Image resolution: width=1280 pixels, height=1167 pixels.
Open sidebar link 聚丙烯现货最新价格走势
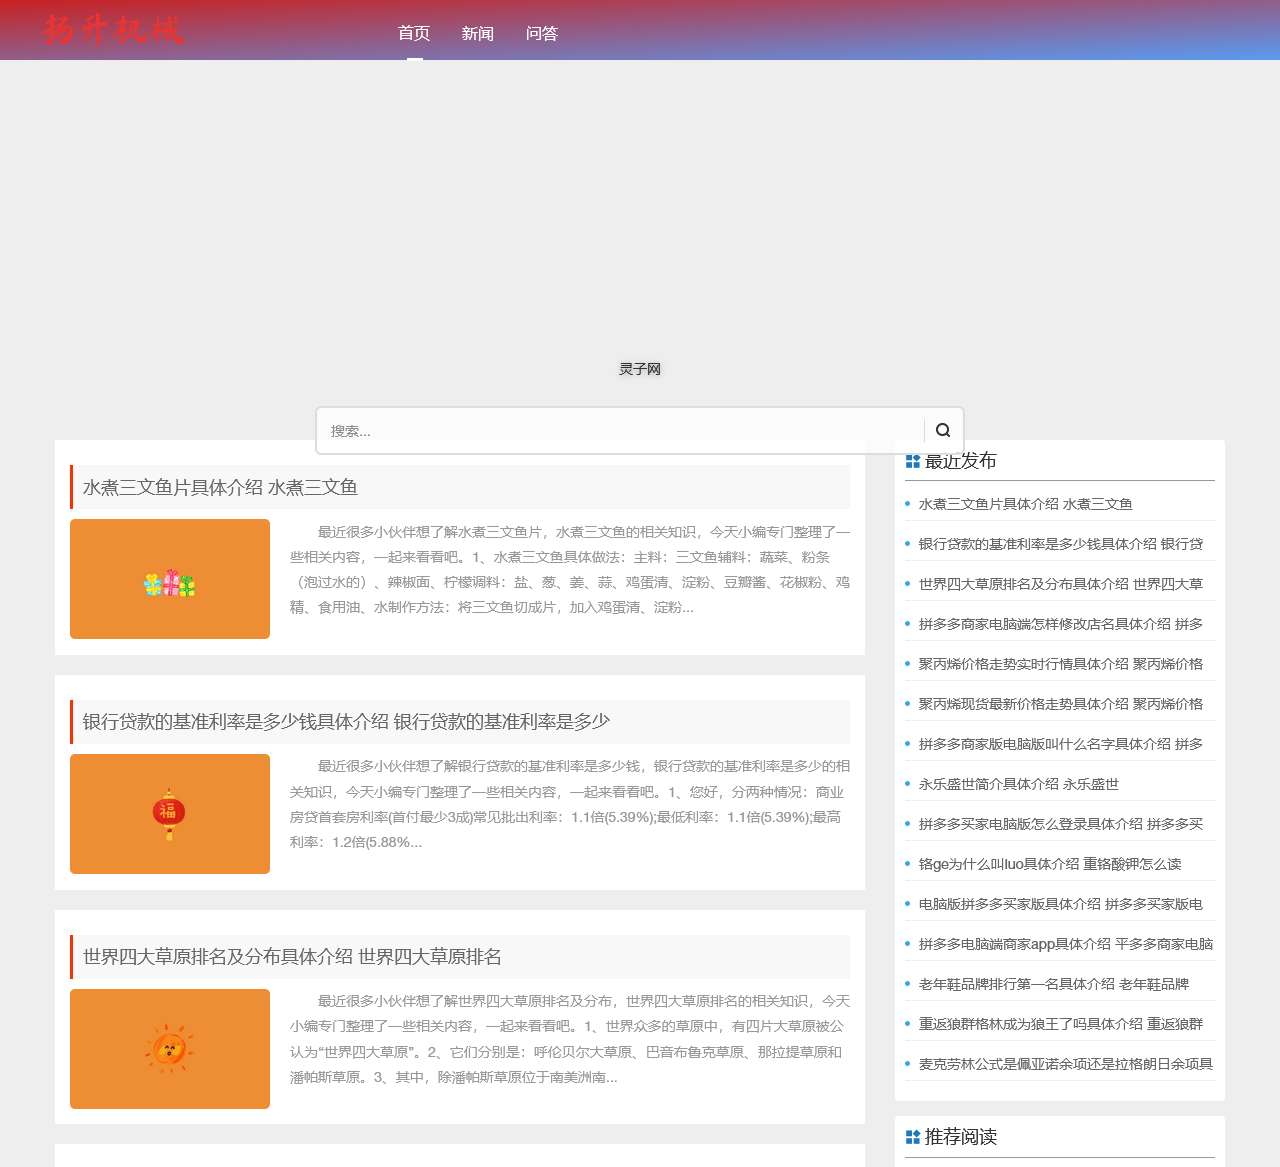coord(1061,704)
